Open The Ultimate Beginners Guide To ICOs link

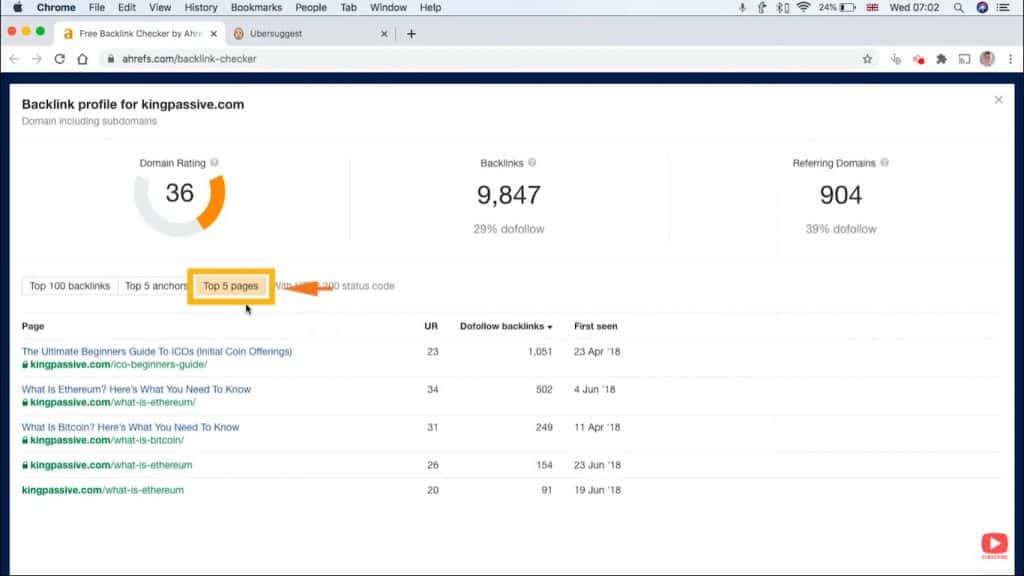(x=157, y=351)
